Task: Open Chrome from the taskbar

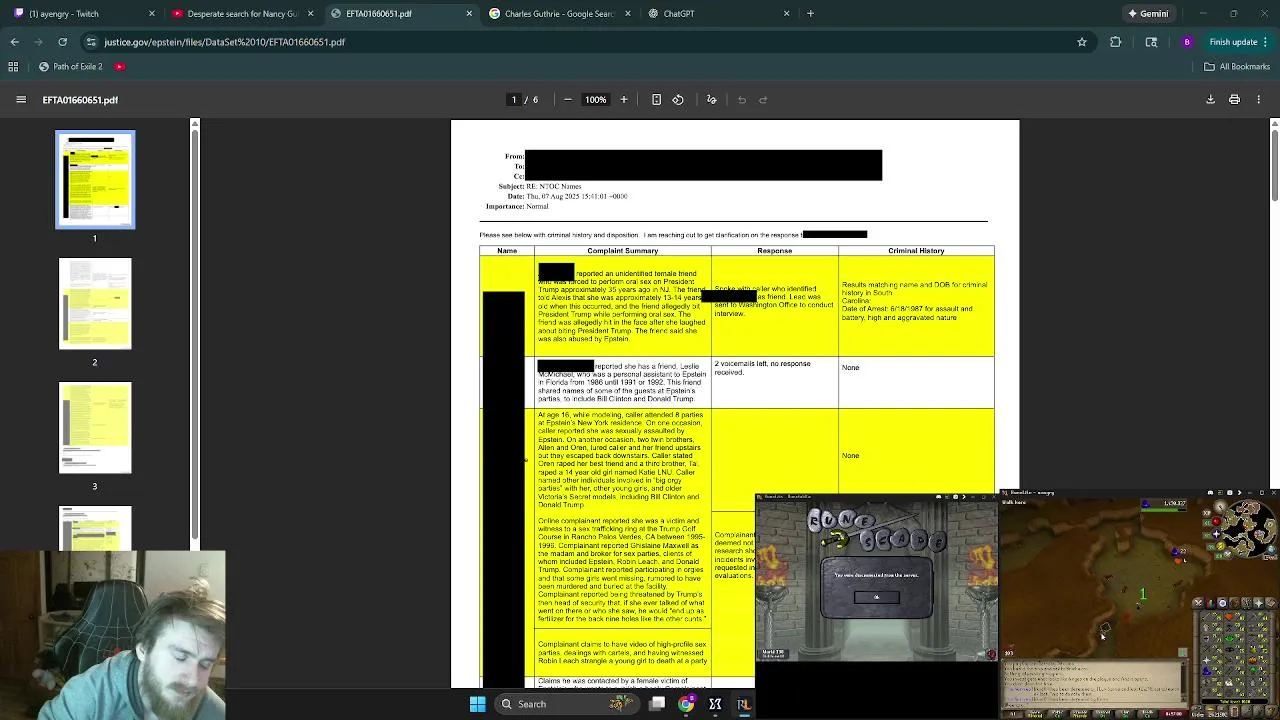Action: point(686,704)
